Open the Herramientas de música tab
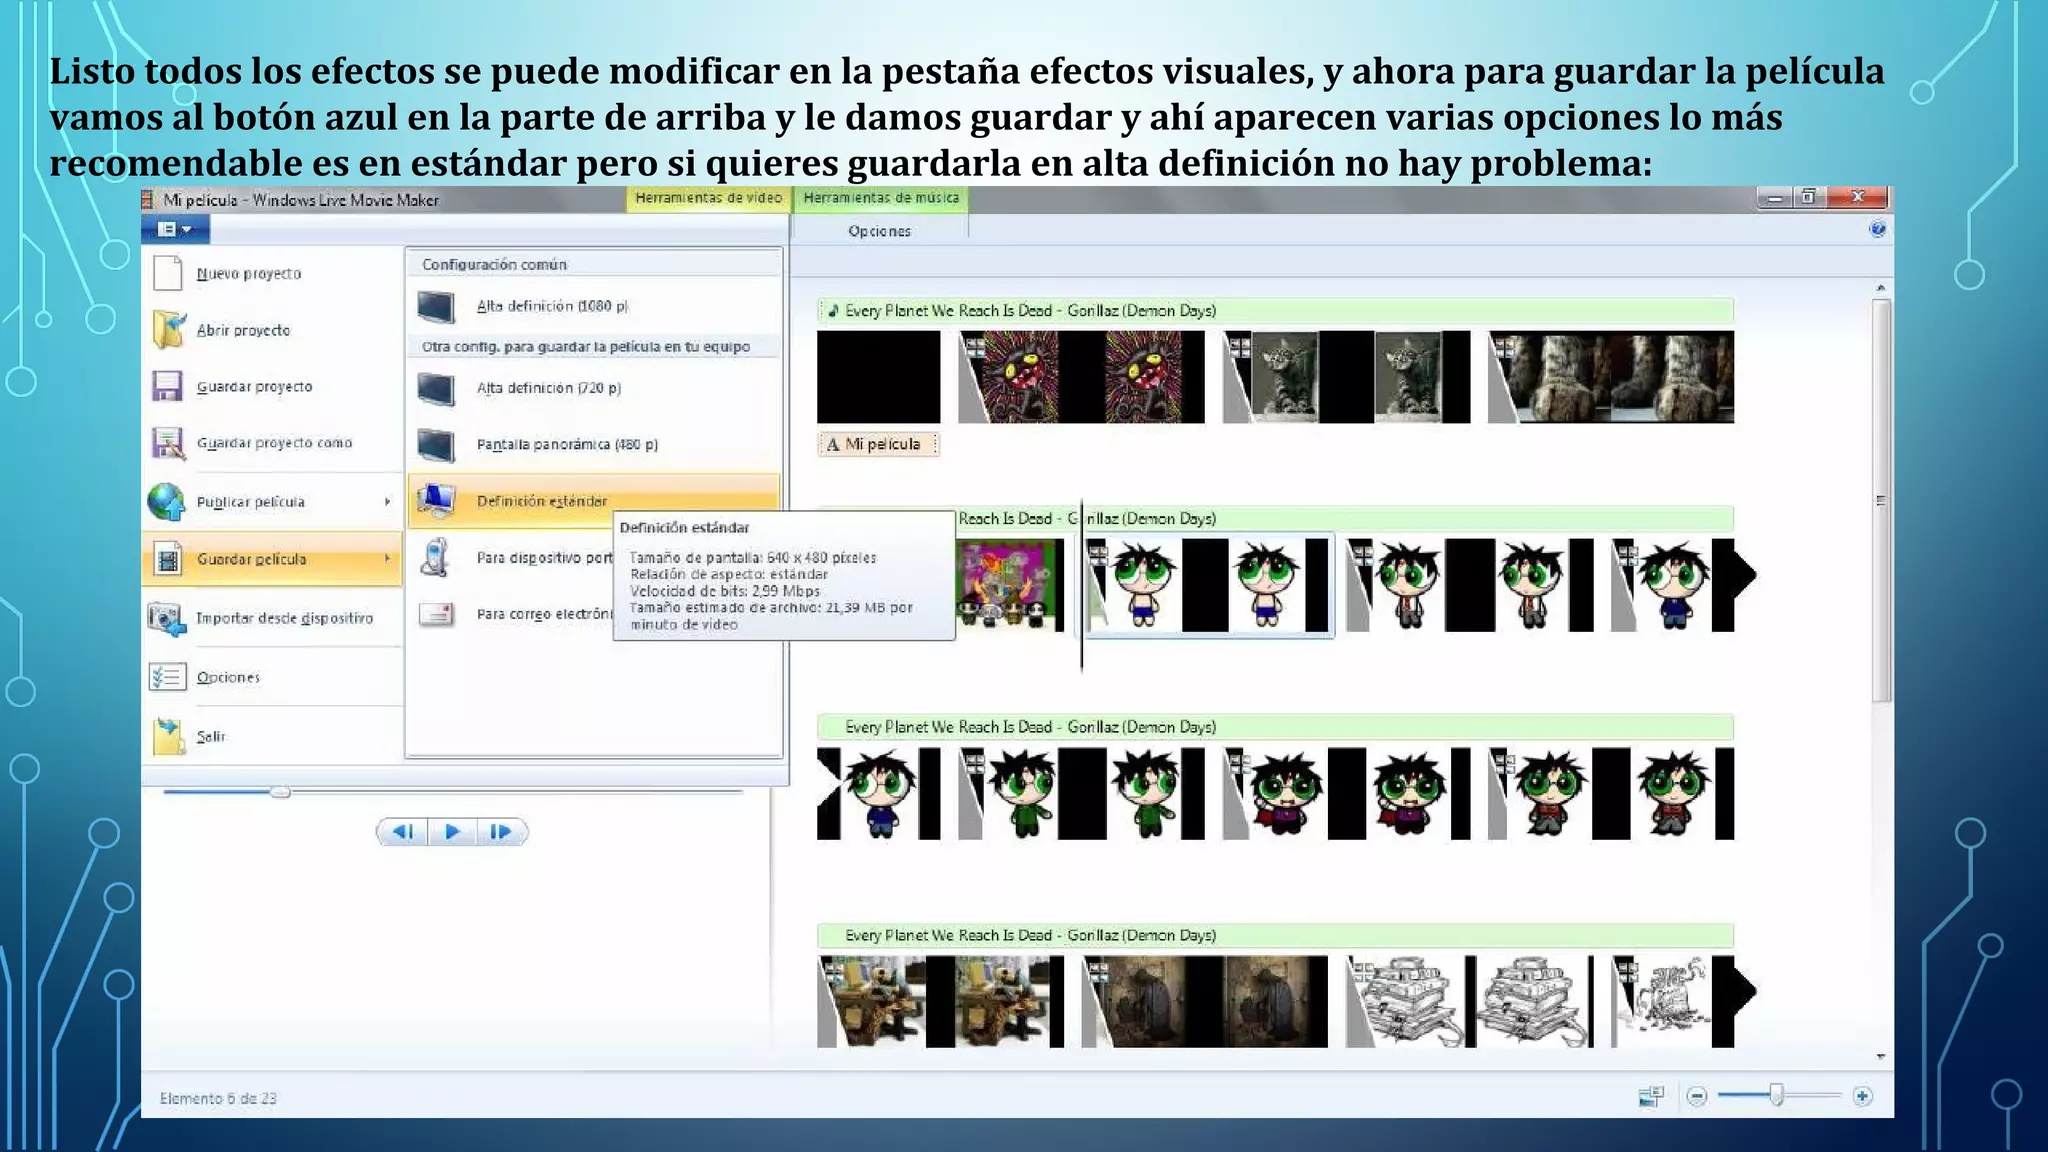The width and height of the screenshot is (2048, 1152). [881, 198]
